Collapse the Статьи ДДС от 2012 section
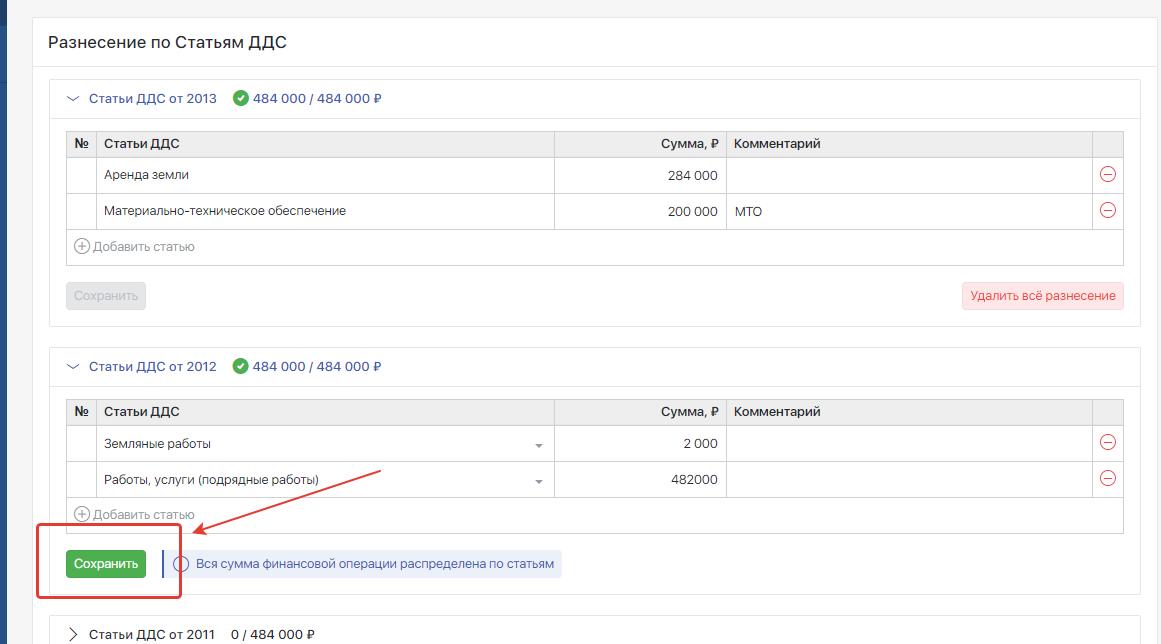 point(72,367)
